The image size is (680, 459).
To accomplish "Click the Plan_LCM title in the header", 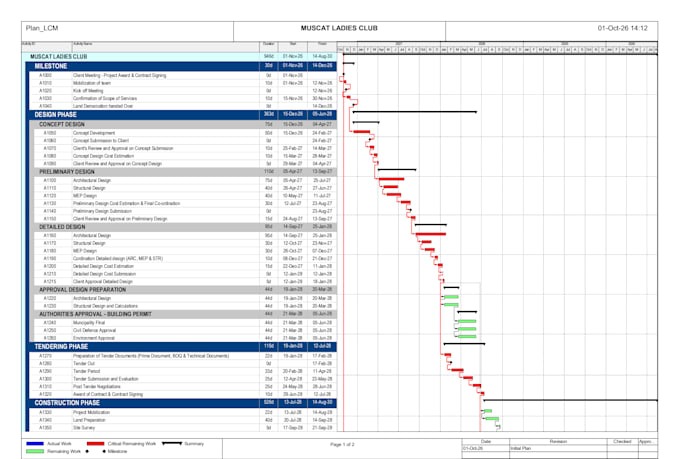I will pyautogui.click(x=42, y=28).
